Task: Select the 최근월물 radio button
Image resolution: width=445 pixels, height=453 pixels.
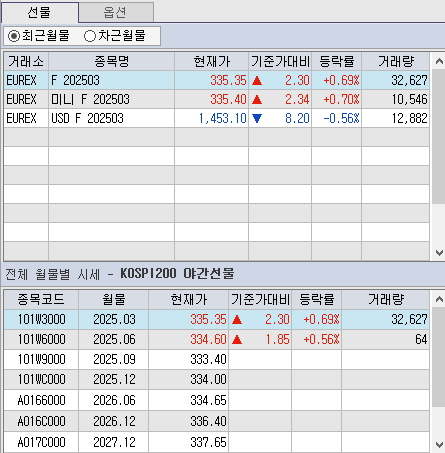Action: point(14,36)
